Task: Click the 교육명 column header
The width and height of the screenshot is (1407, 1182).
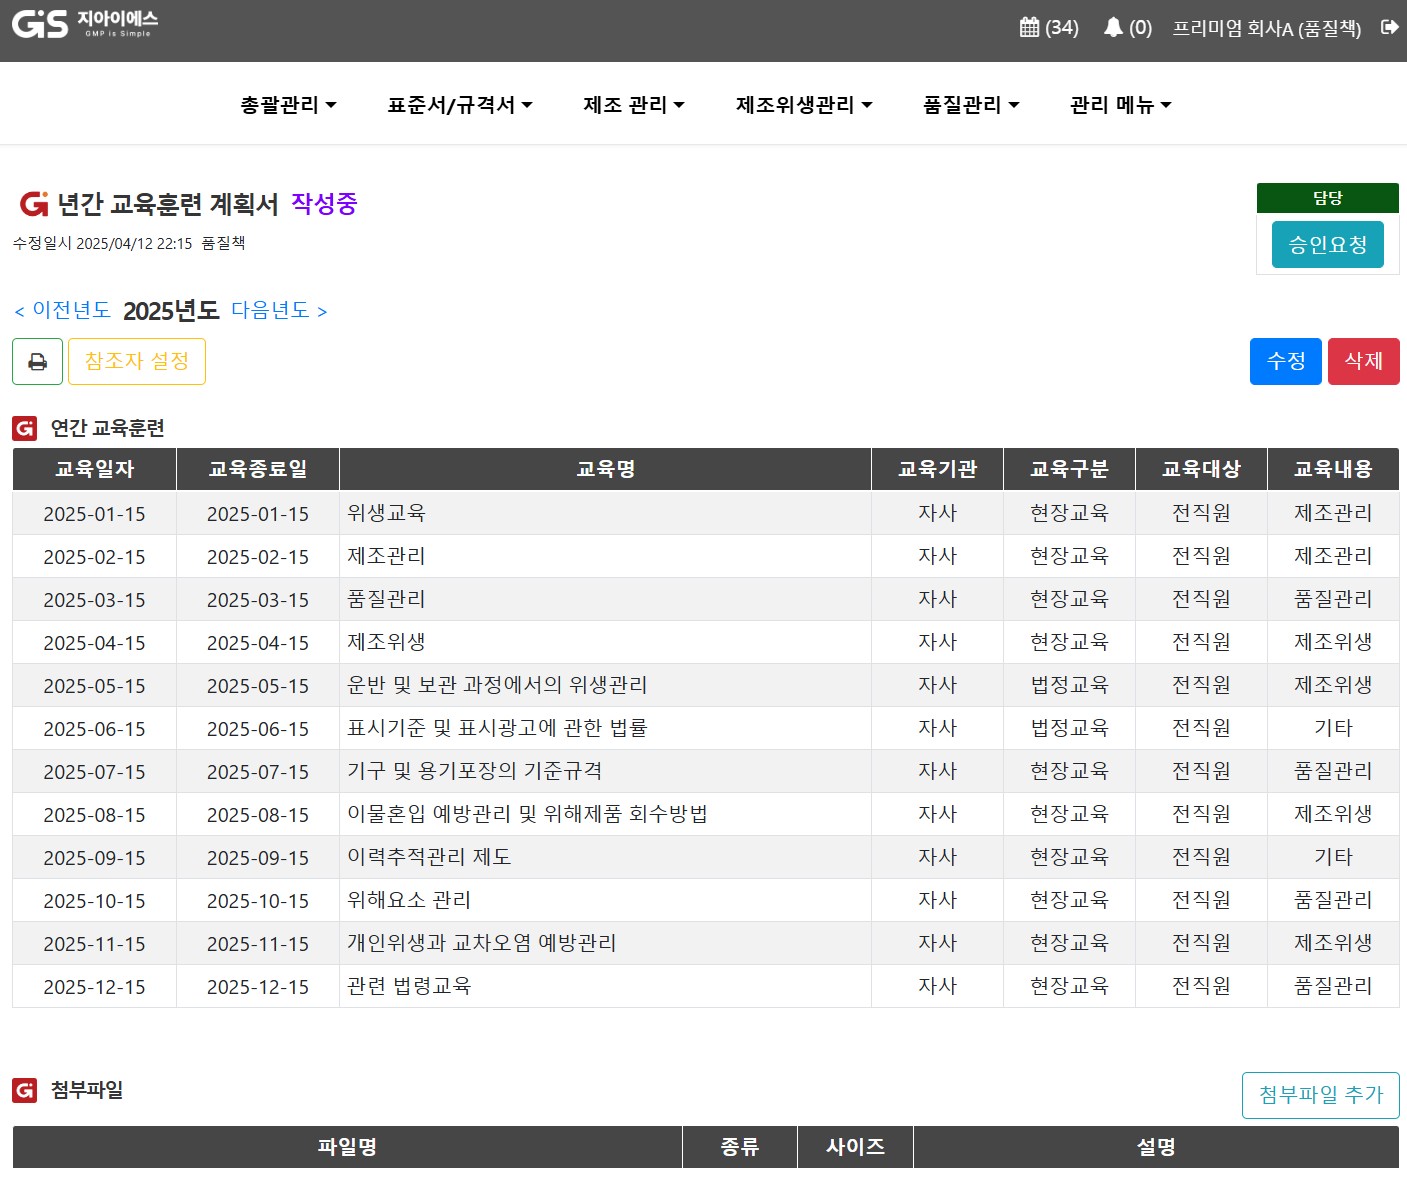Action: (x=606, y=469)
